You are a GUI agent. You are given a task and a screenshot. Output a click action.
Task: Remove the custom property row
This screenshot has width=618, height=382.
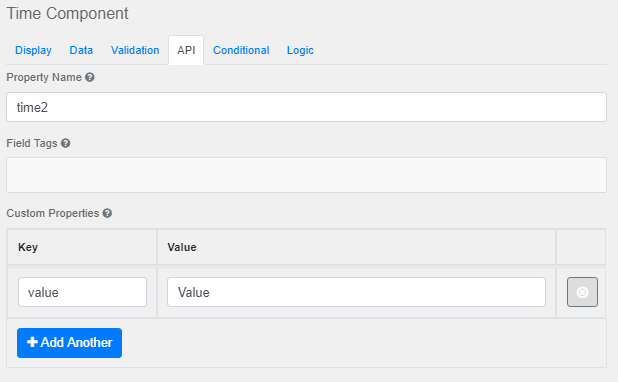pyautogui.click(x=582, y=292)
